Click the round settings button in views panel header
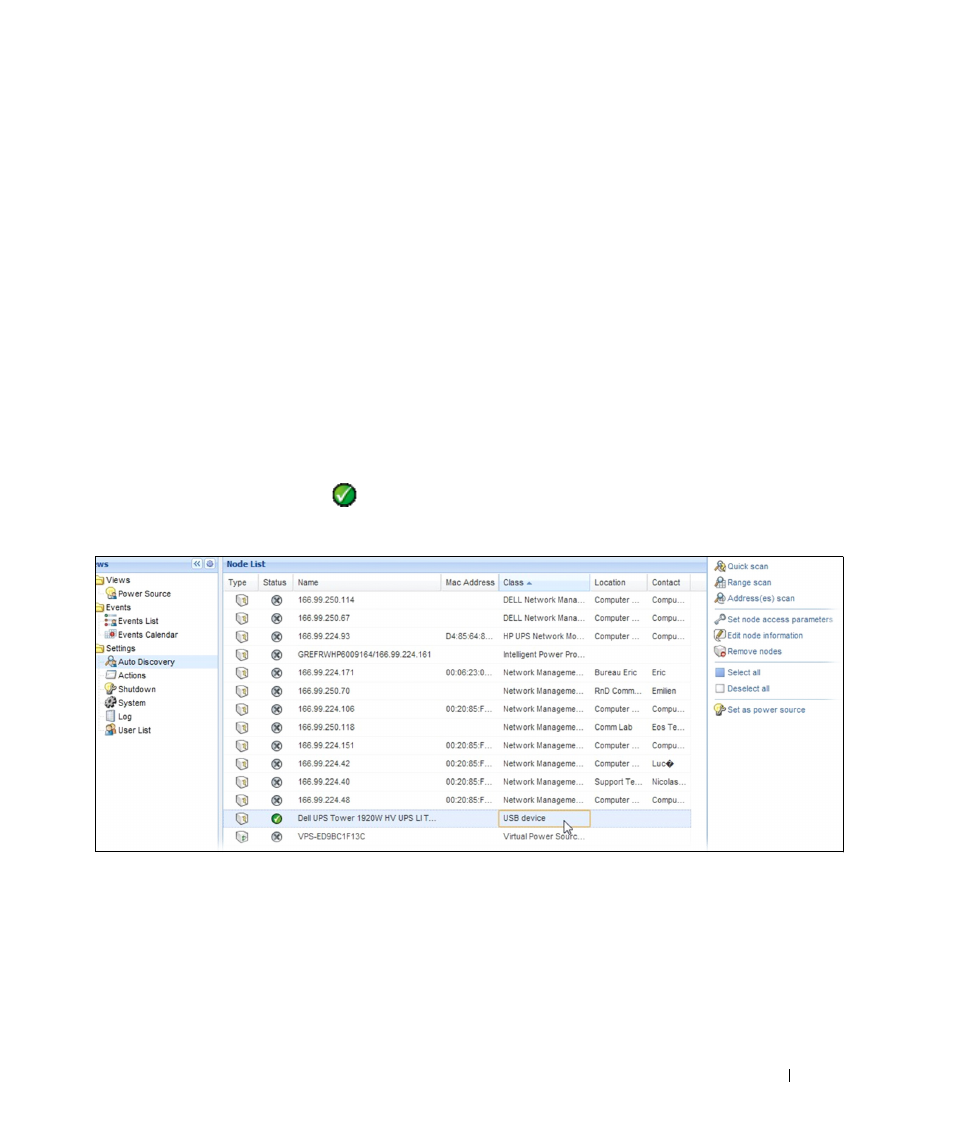This screenshot has height=1145, width=954. coord(210,564)
